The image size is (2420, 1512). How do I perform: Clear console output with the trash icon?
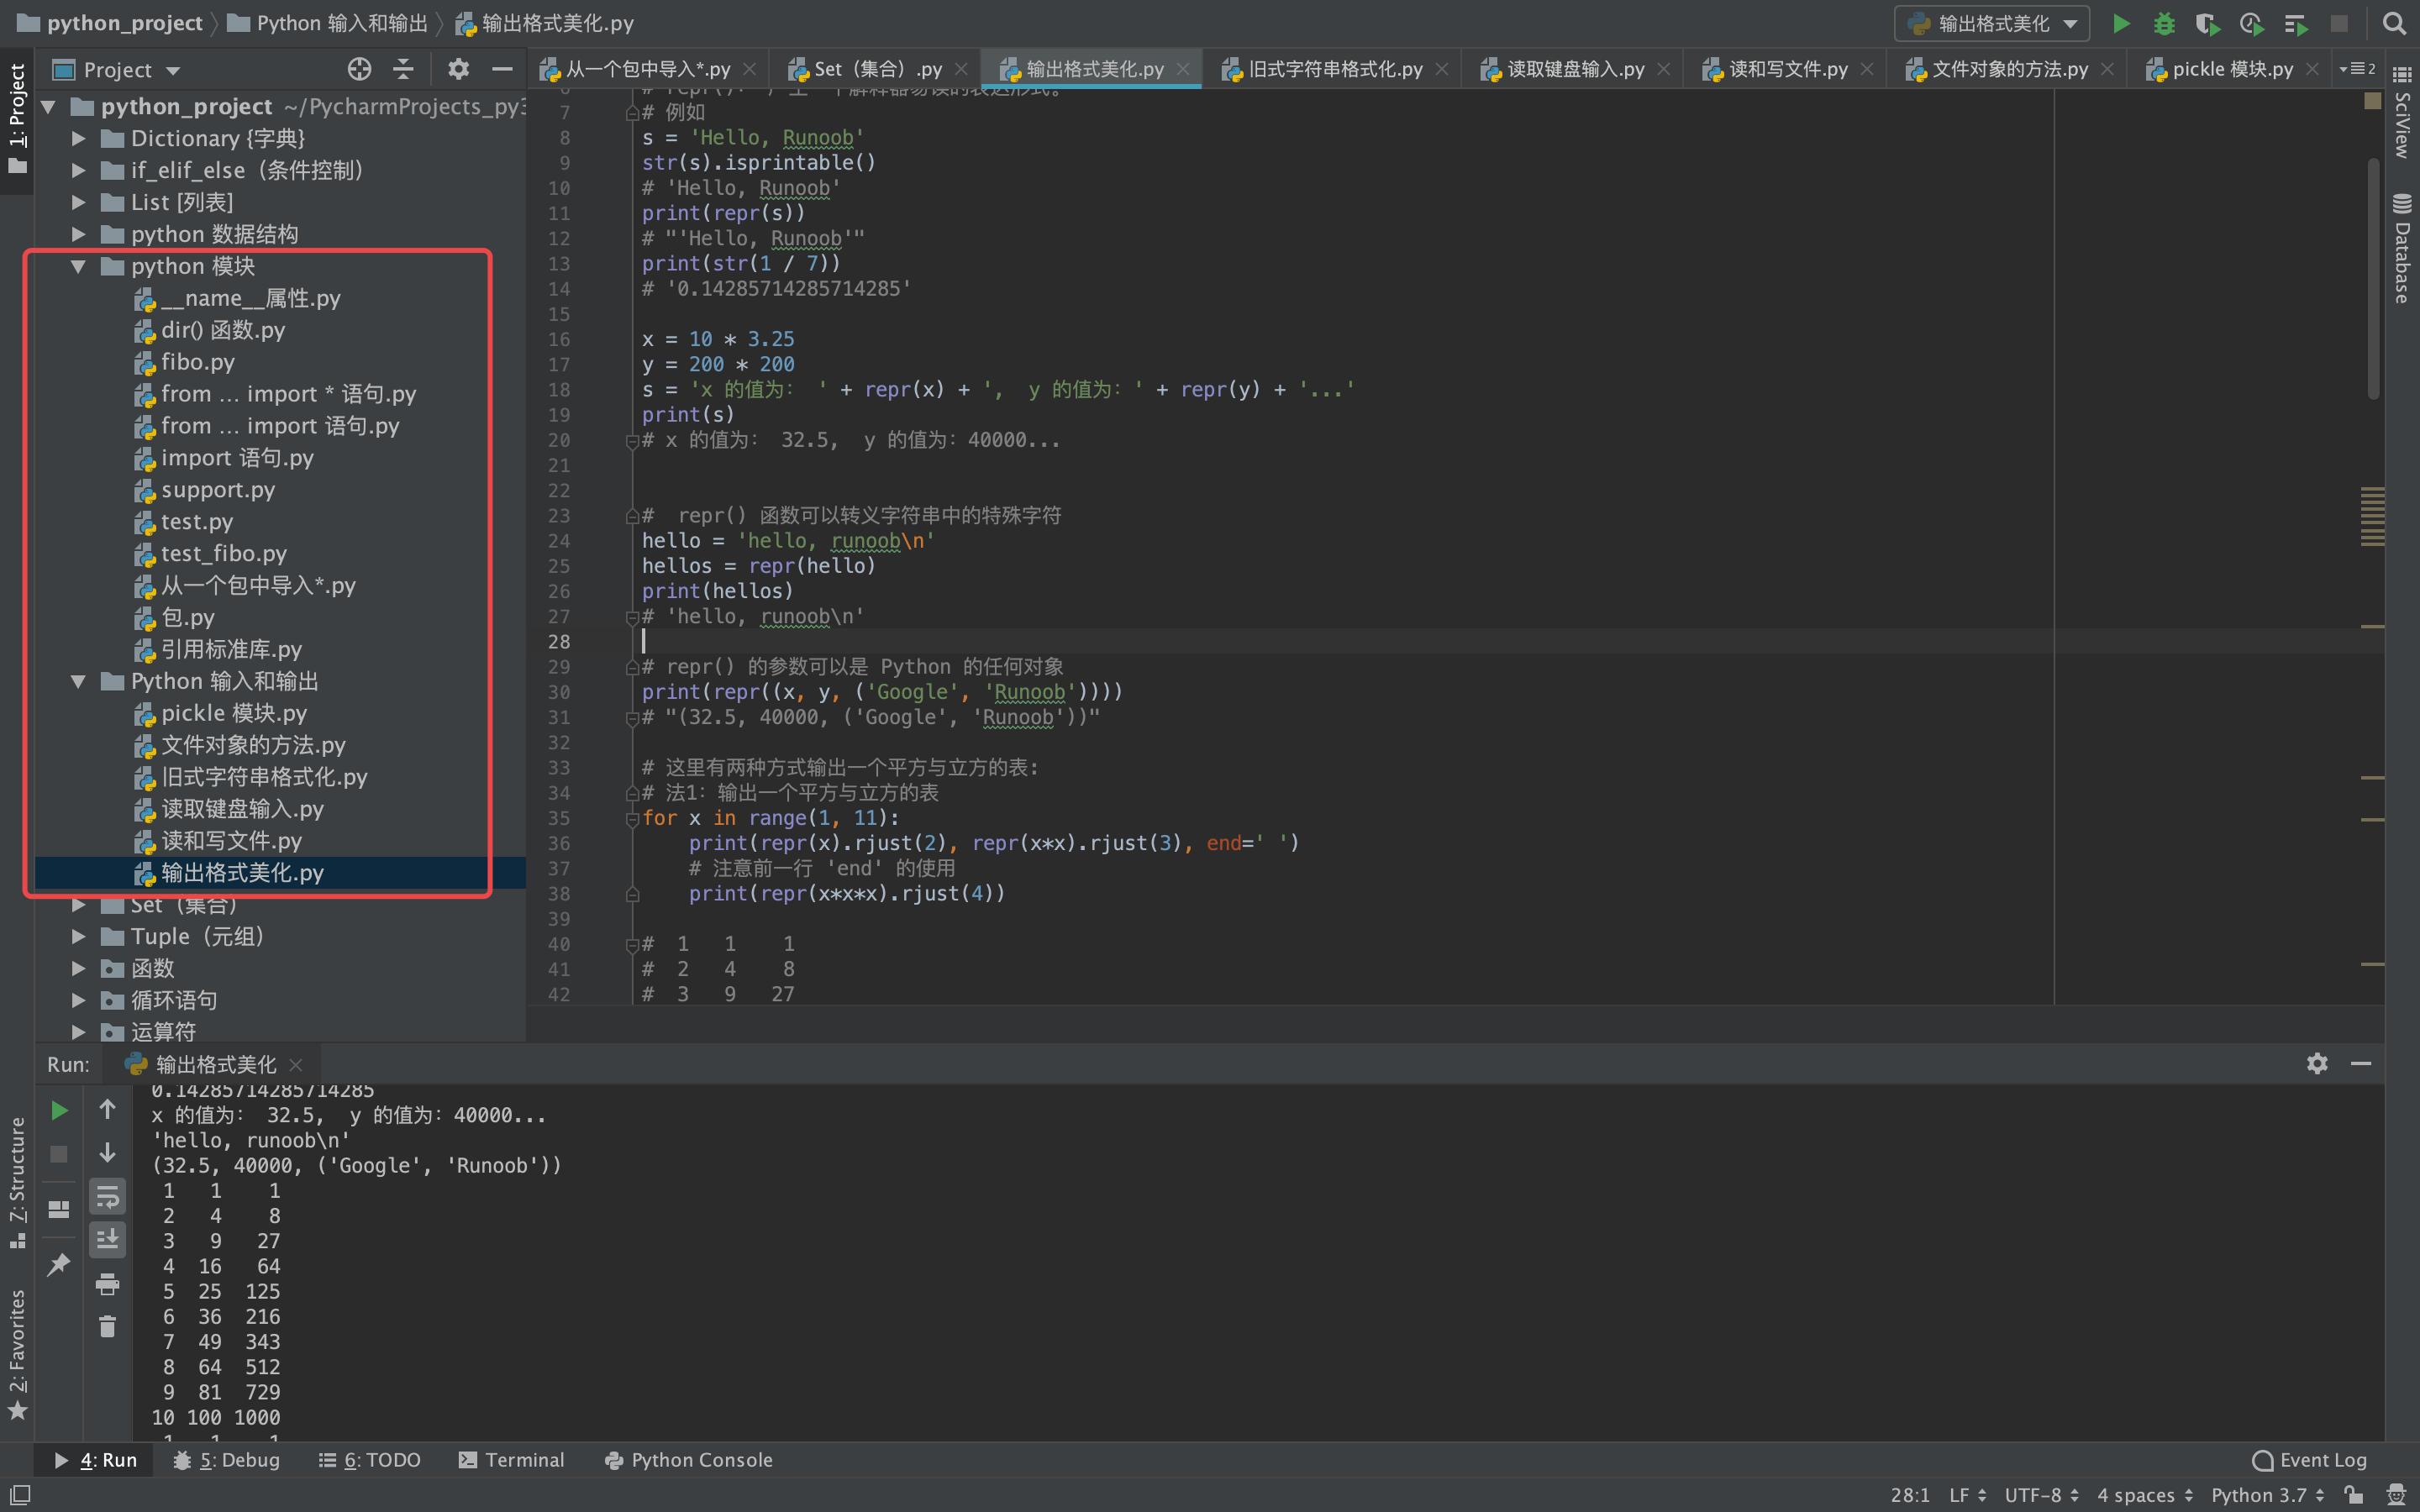tap(108, 1325)
